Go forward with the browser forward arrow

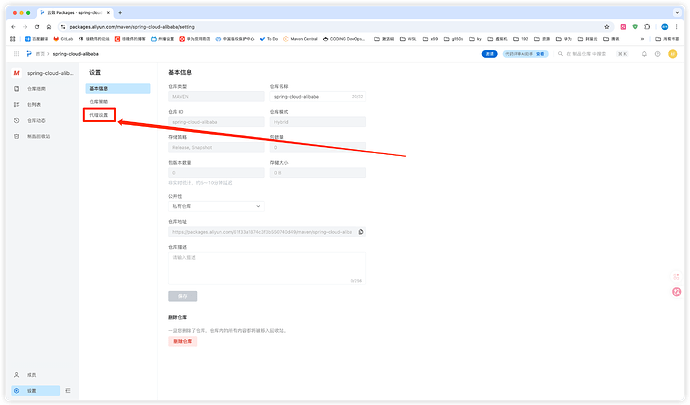pos(25,27)
